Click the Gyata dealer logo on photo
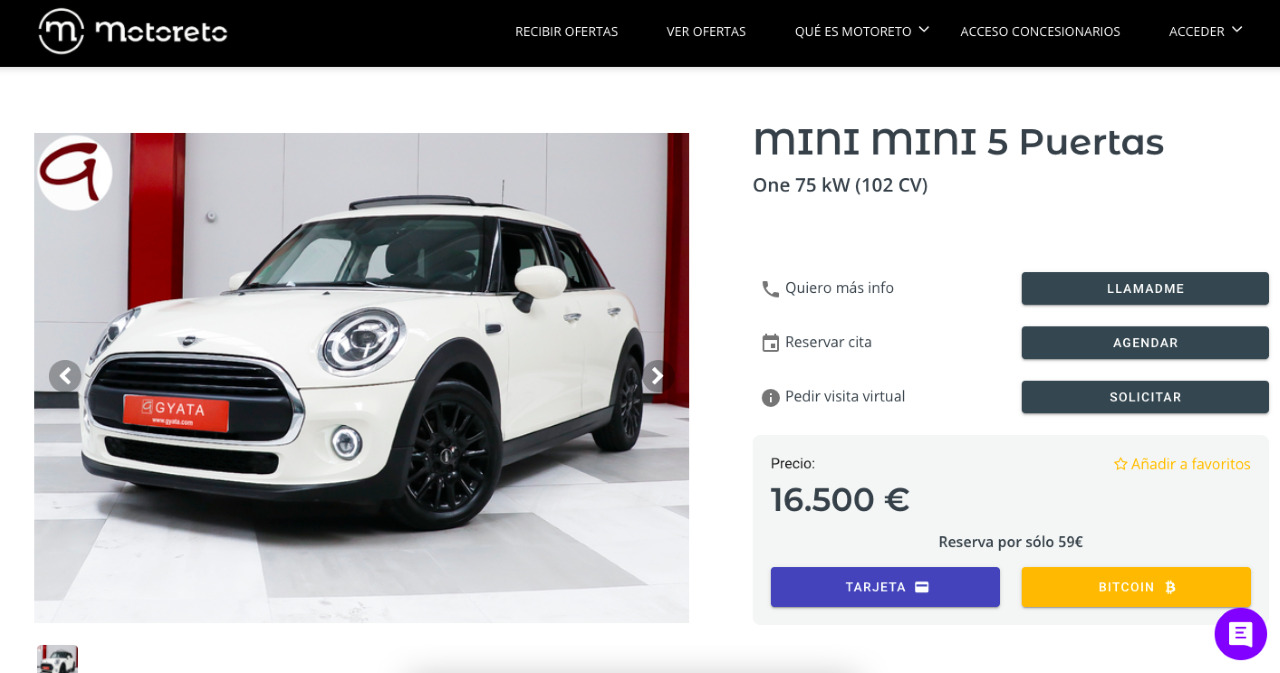The height and width of the screenshot is (673, 1280). (x=74, y=172)
